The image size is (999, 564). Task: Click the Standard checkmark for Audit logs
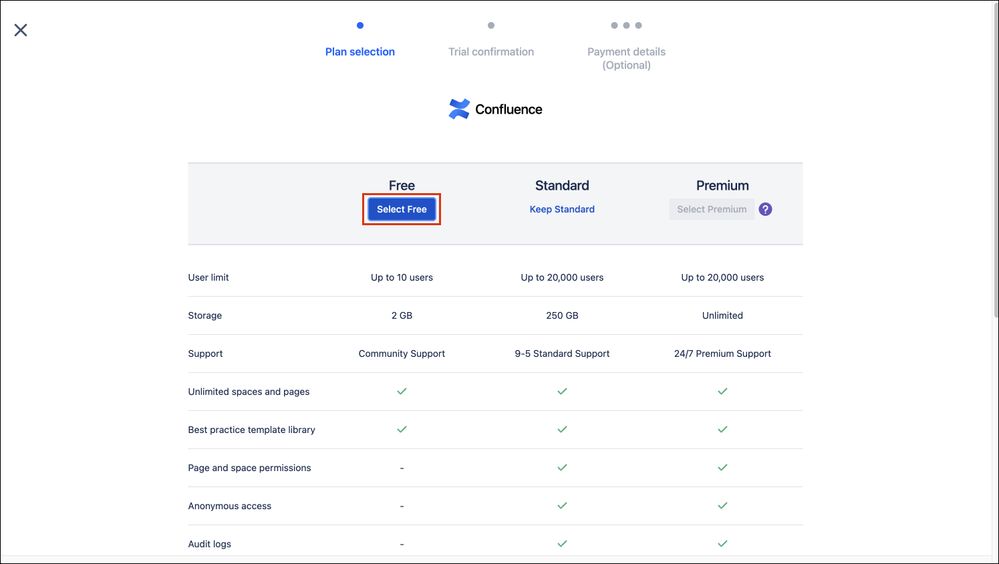click(x=562, y=544)
